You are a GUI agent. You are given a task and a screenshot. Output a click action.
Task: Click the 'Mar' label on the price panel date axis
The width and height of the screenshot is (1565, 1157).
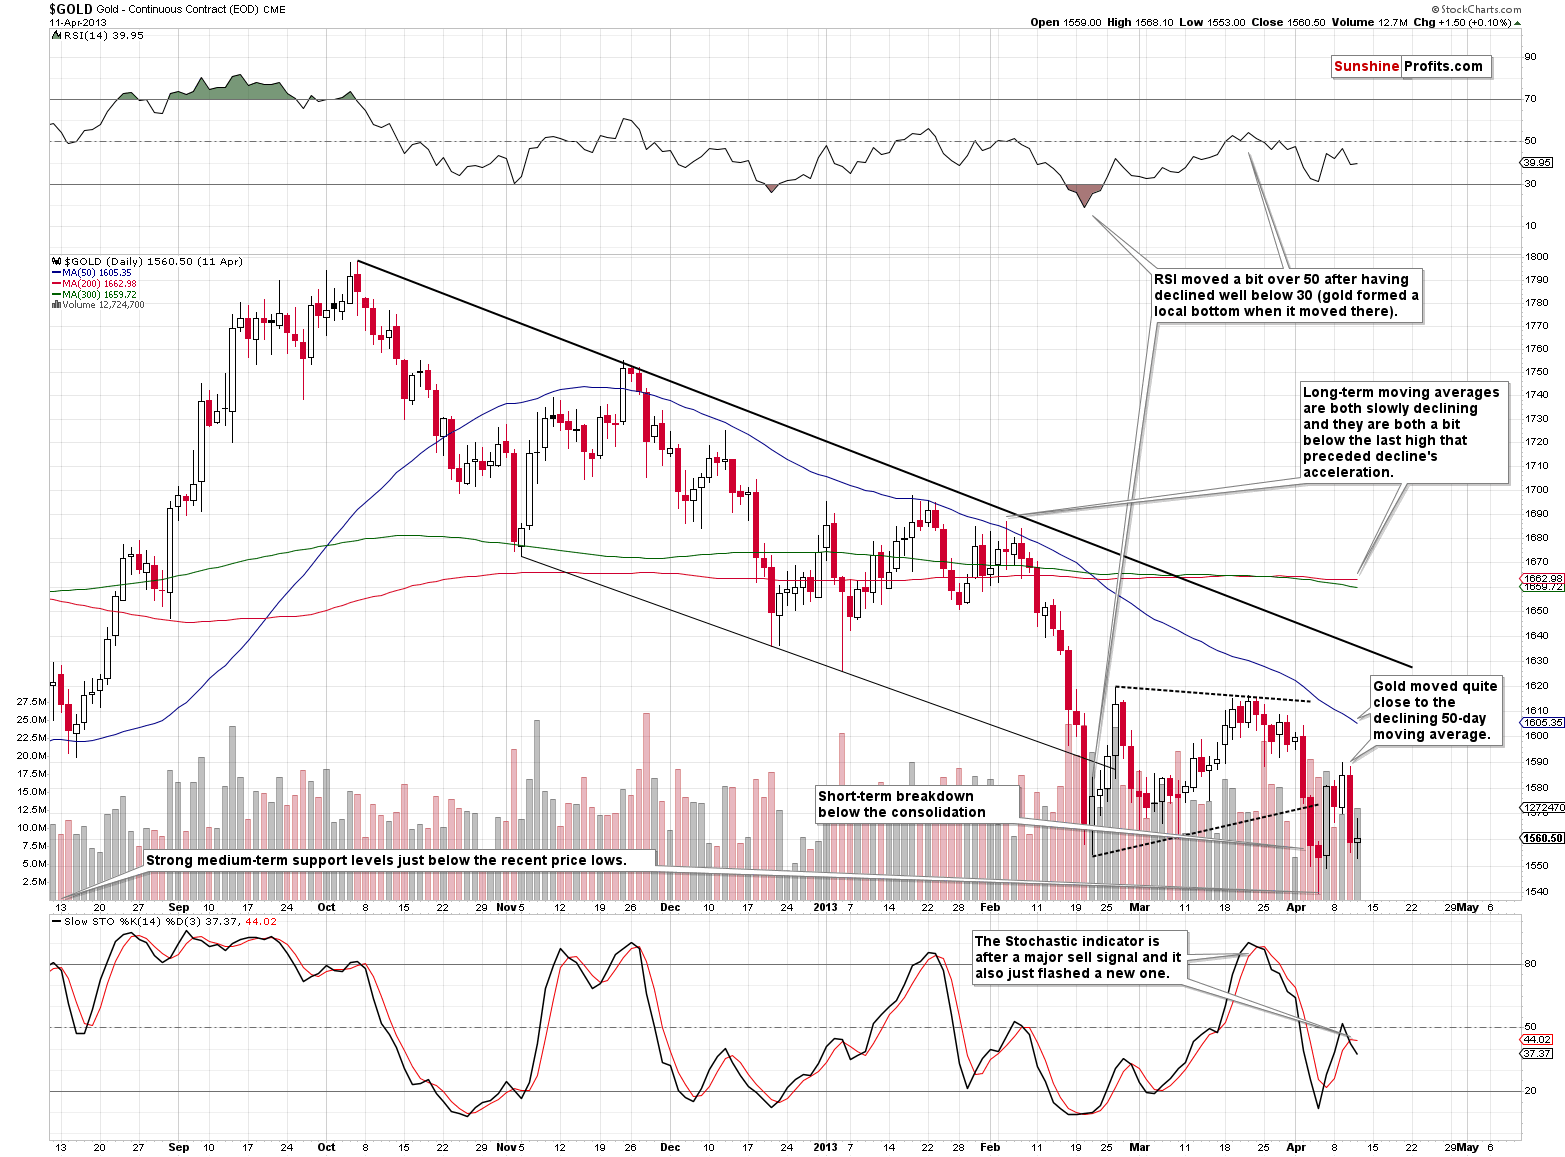1139,907
